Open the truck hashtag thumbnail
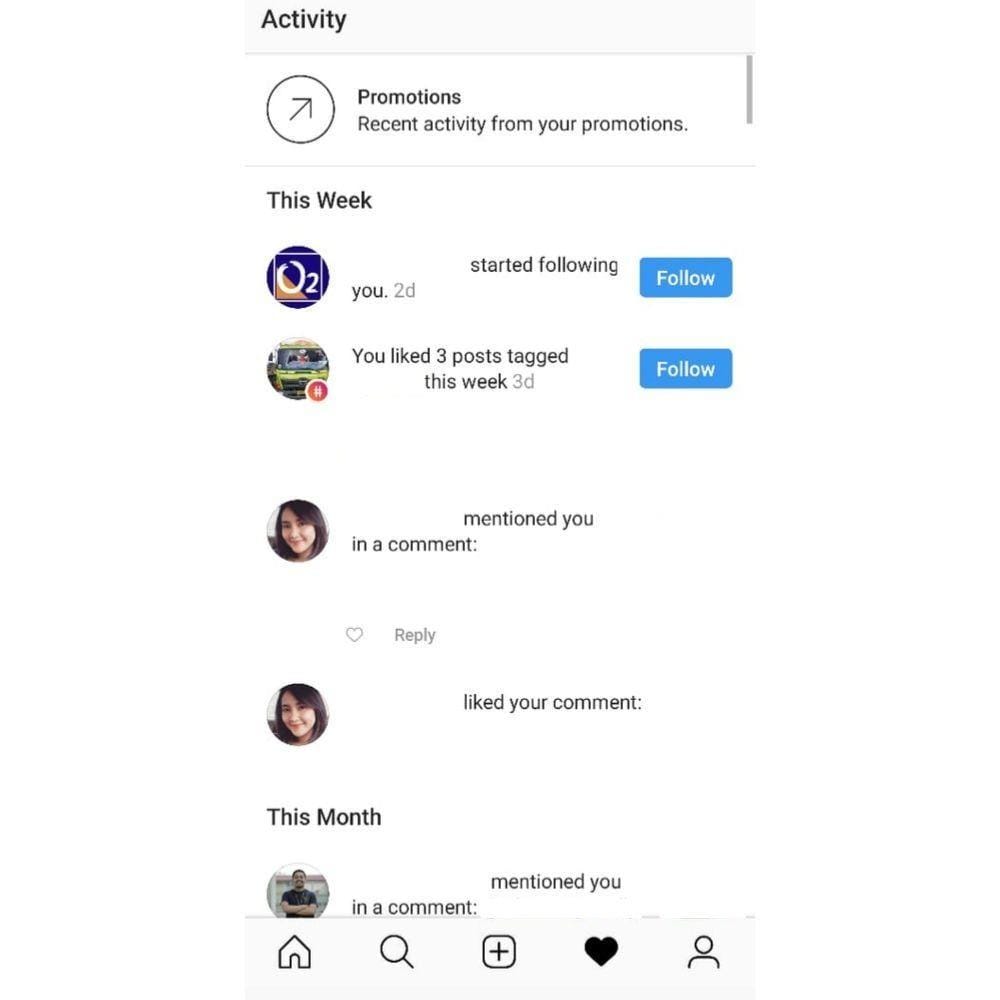The height and width of the screenshot is (1000, 1000). point(298,369)
